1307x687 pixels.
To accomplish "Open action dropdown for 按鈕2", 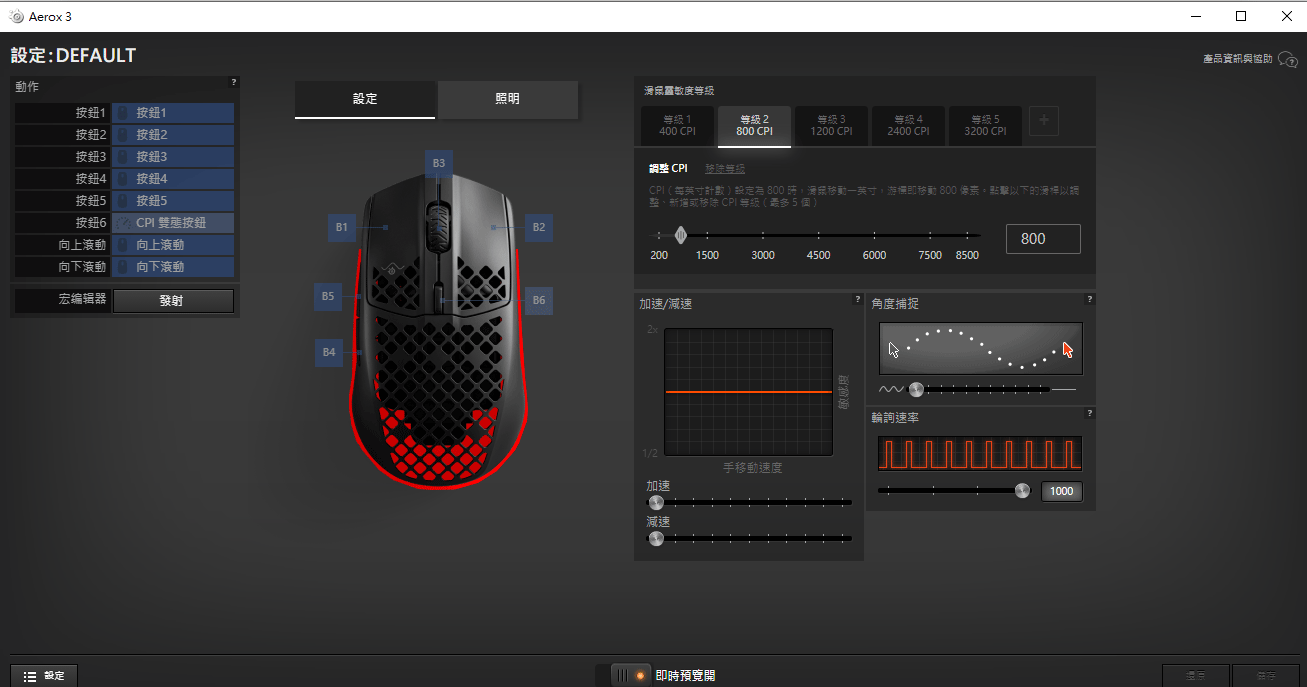I will pos(173,135).
